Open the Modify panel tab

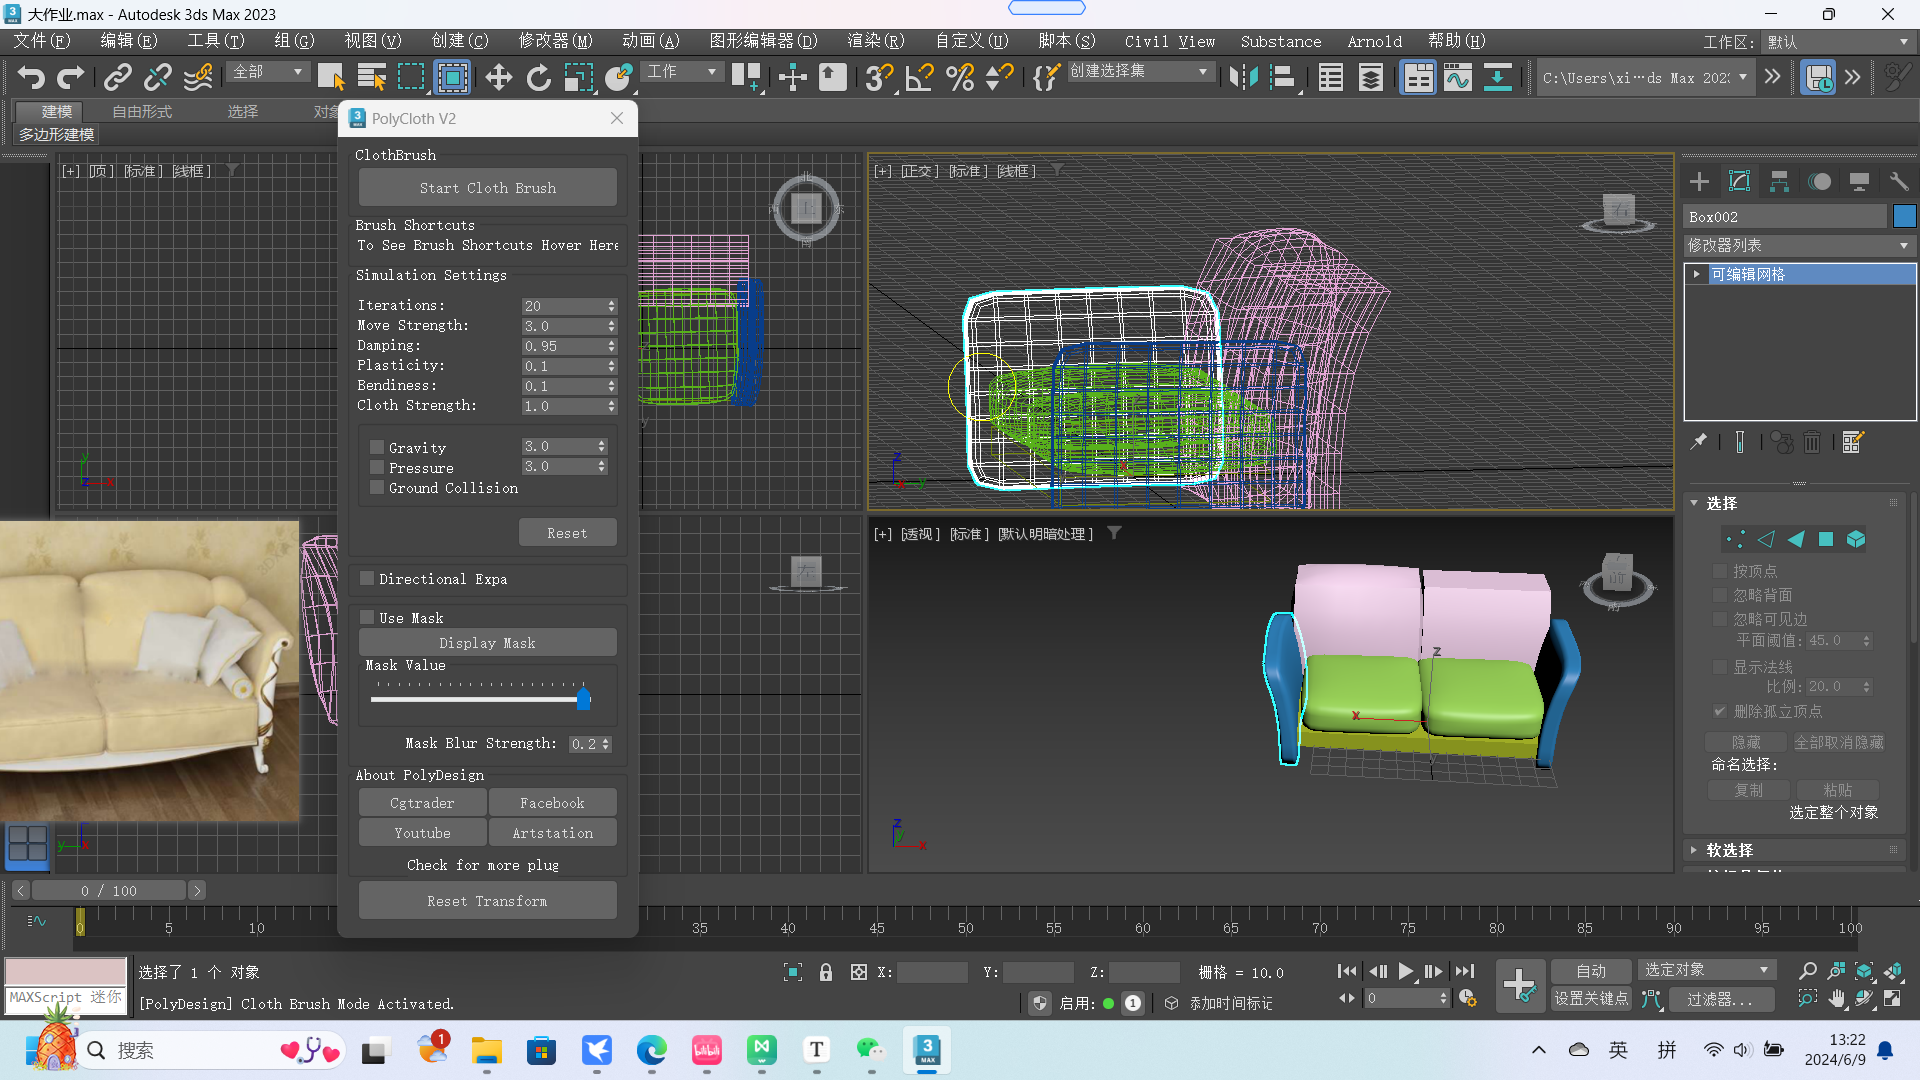tap(1739, 181)
